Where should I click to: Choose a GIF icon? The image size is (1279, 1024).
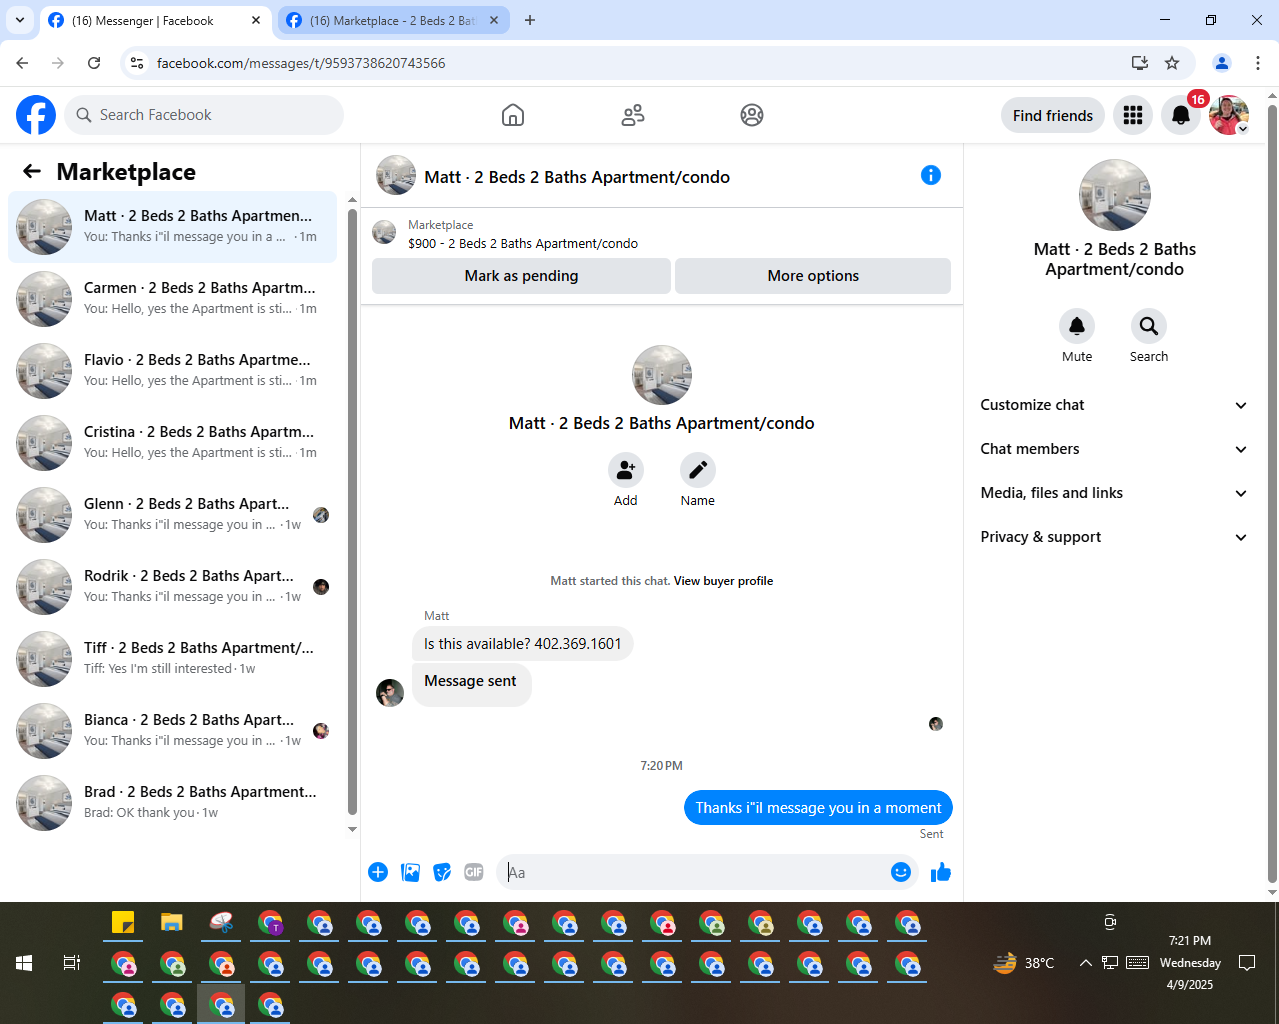[474, 872]
